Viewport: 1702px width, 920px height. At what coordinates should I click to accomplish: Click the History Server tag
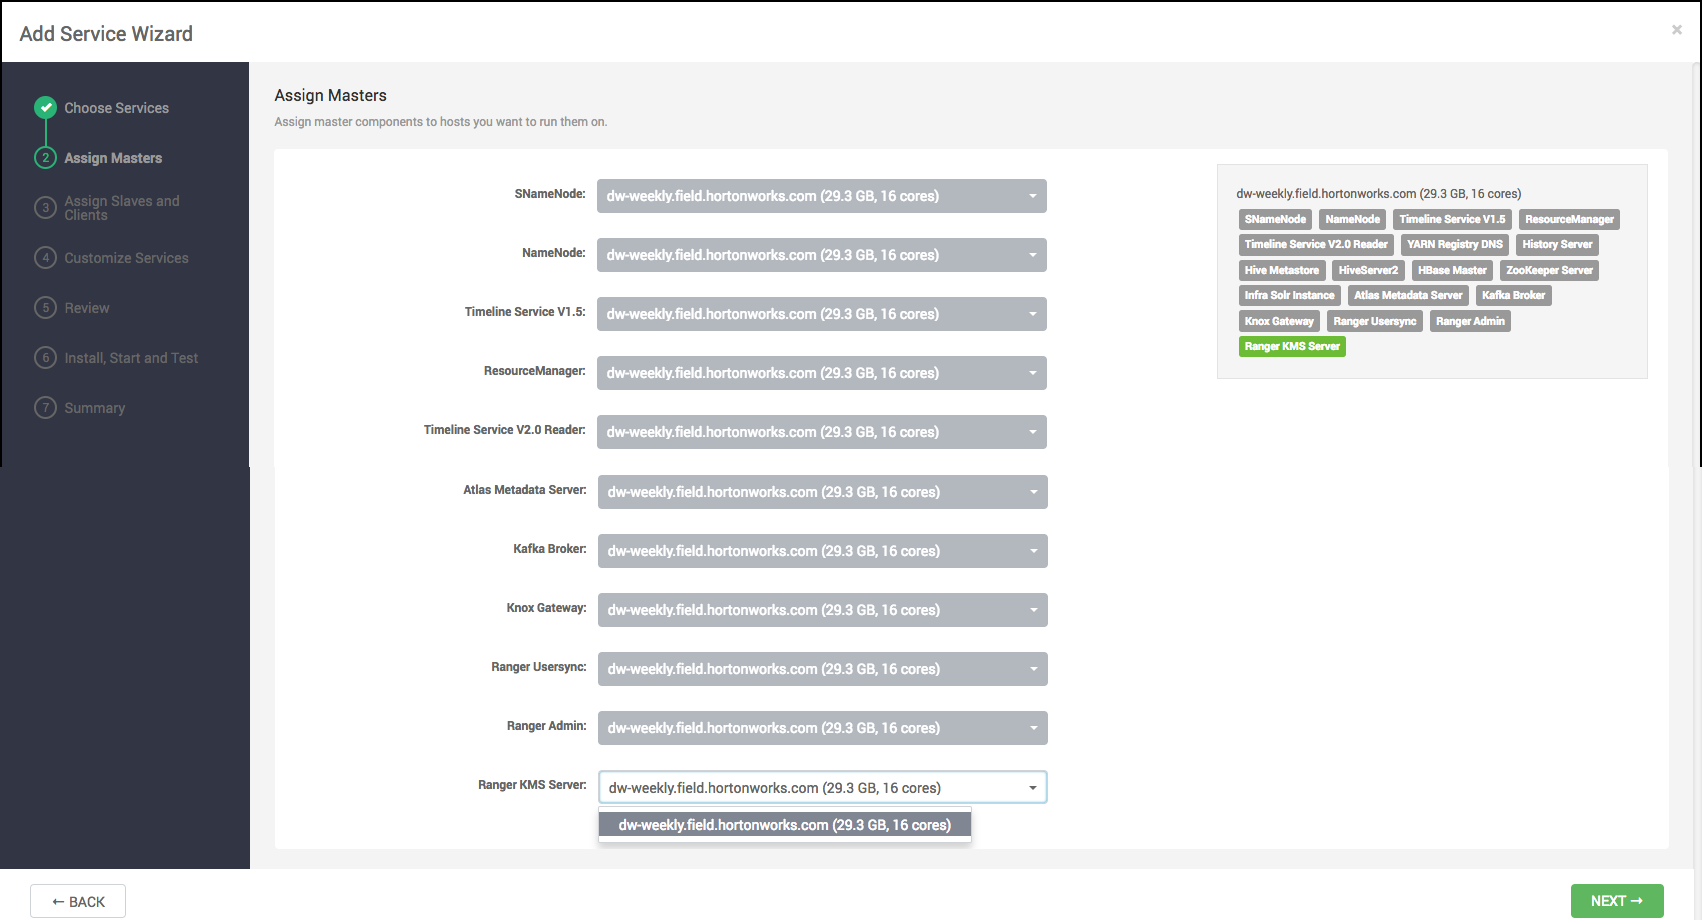point(1557,244)
